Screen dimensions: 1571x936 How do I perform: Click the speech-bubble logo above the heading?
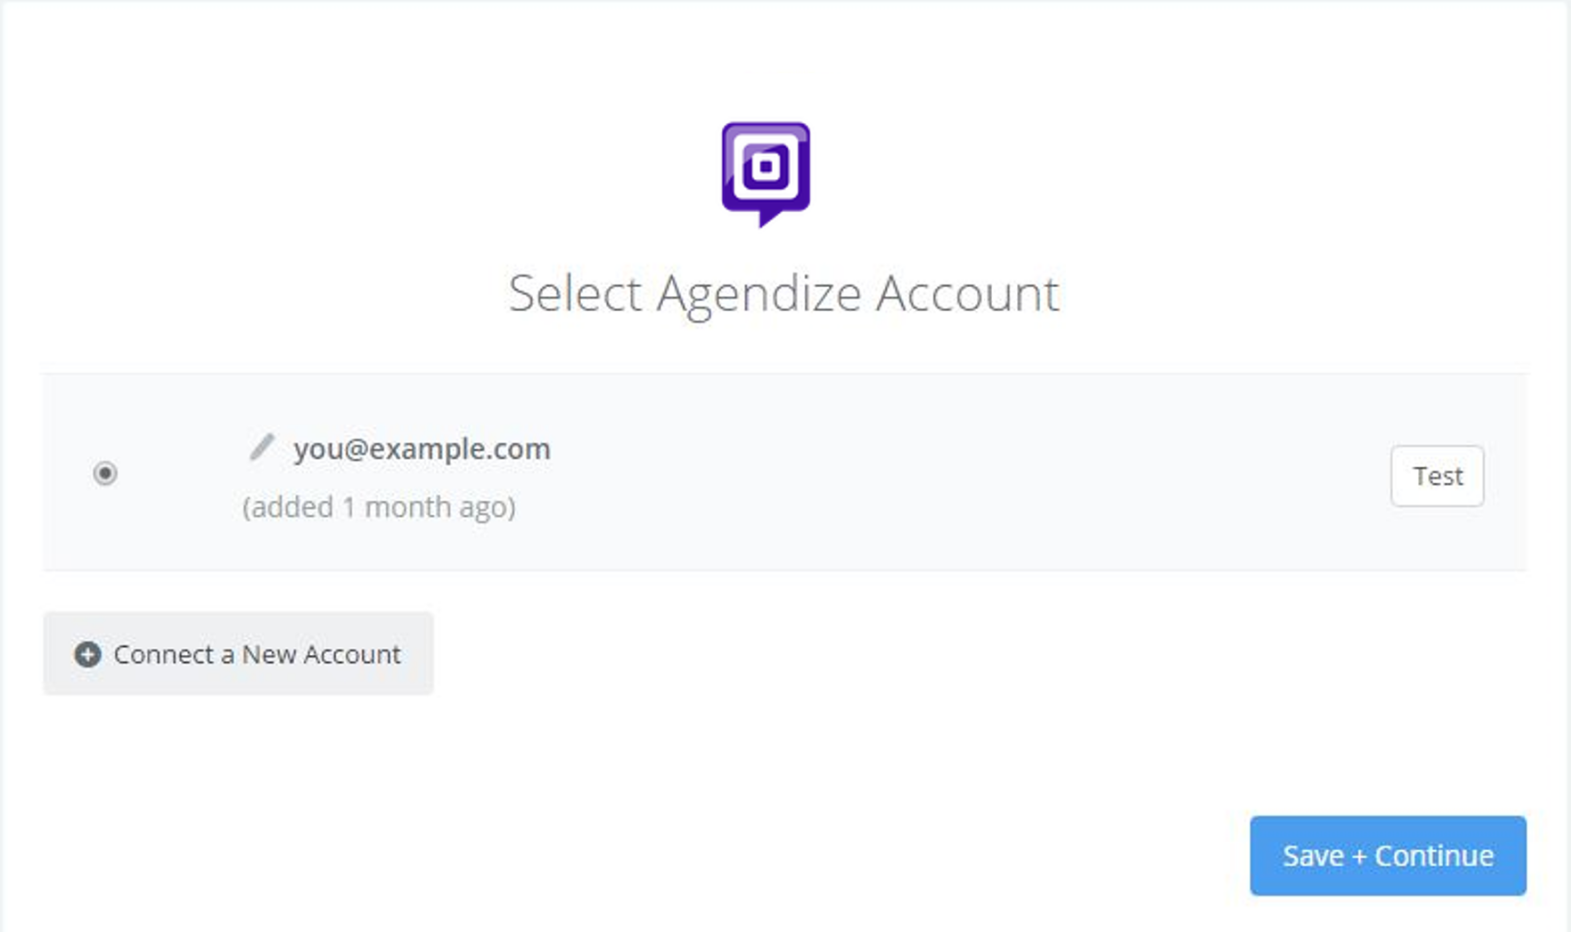[765, 174]
